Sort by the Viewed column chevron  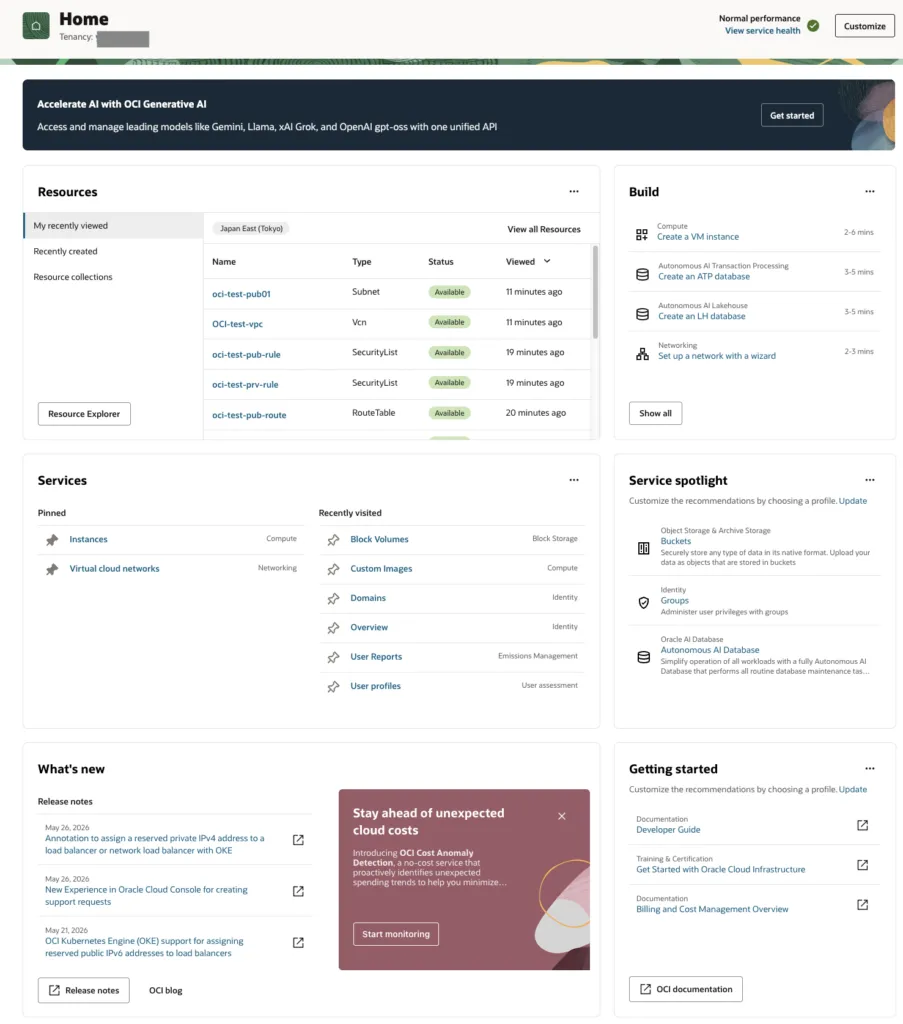click(547, 261)
